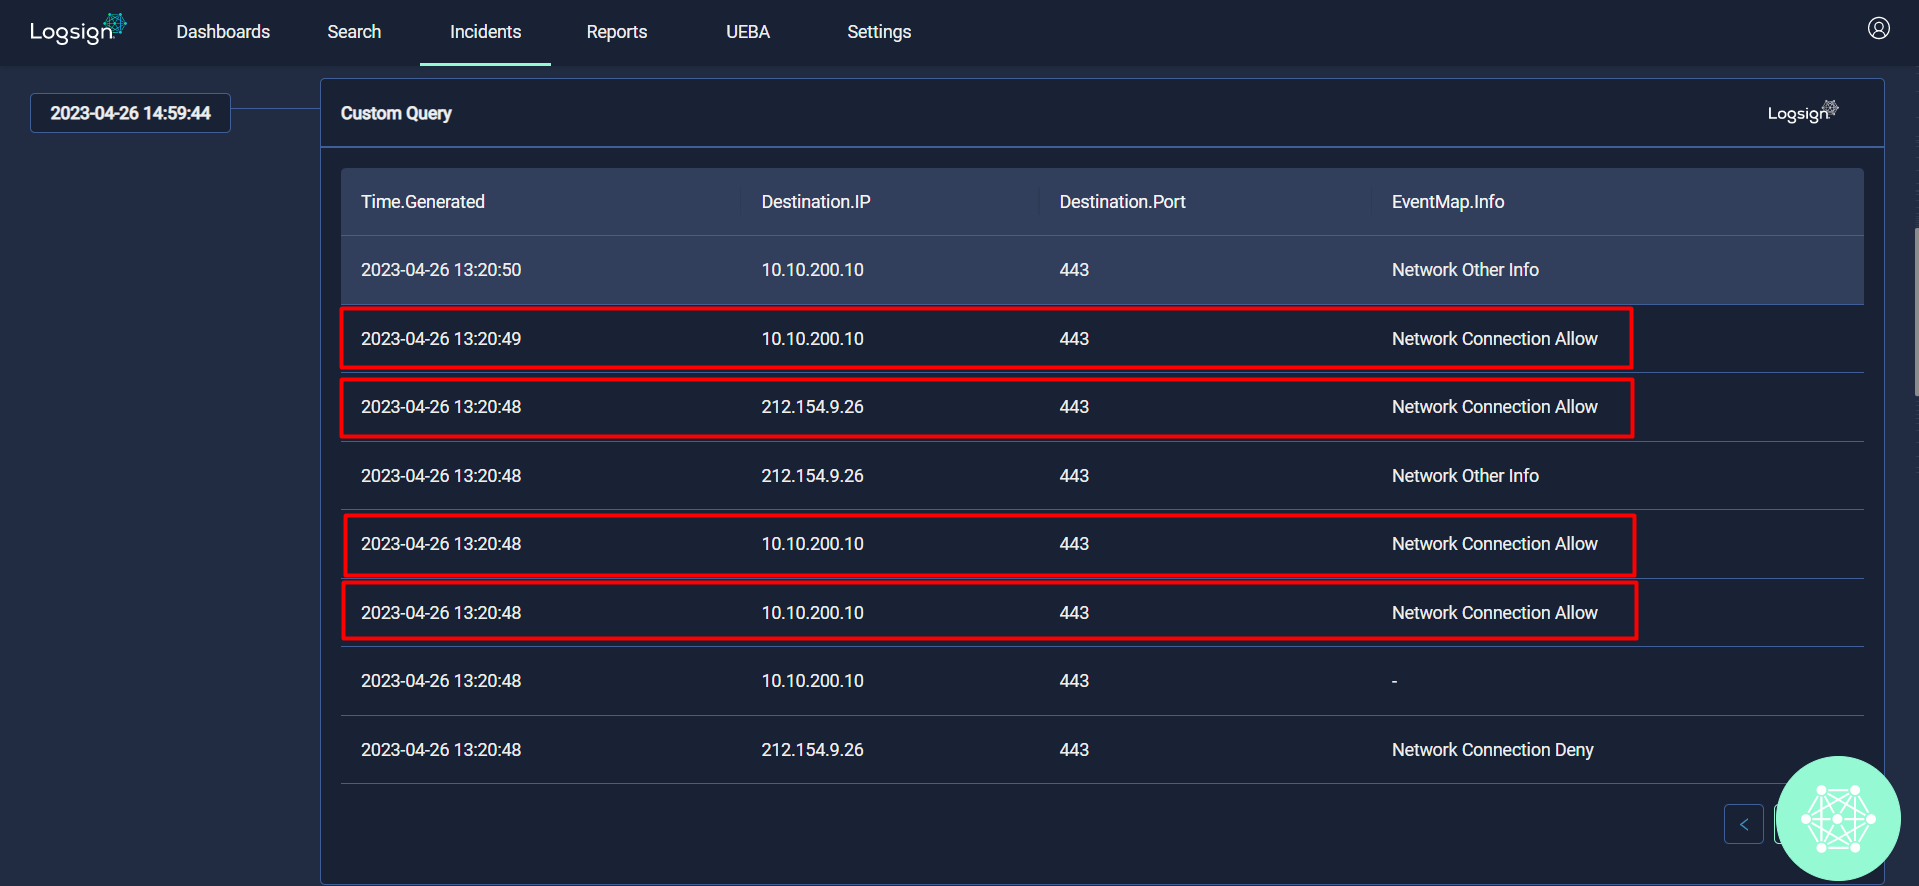Viewport: 1919px width, 886px height.
Task: Click Network Connection Allow in the 13:20:49 row
Action: [x=1494, y=339]
